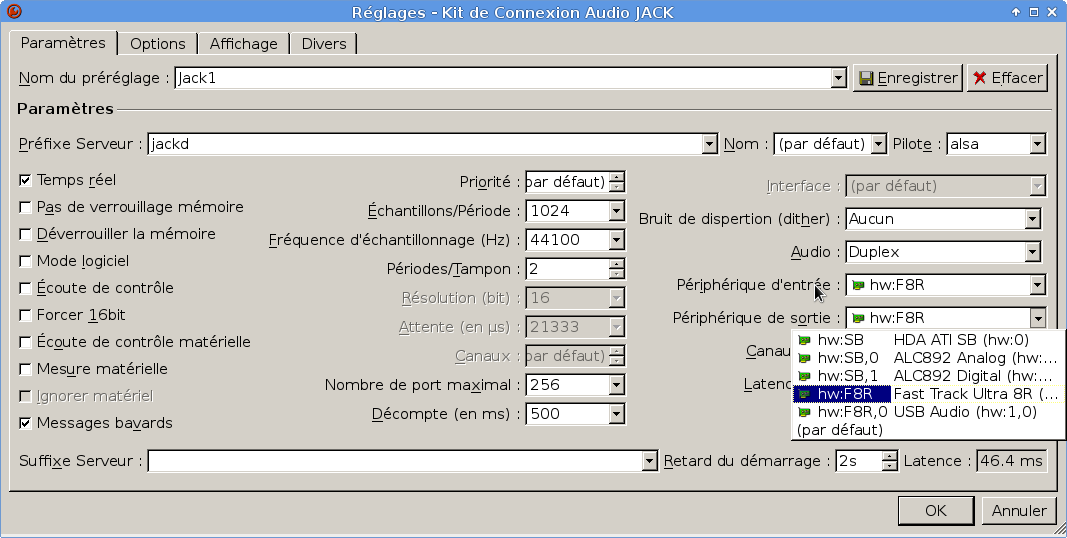This screenshot has height=538, width=1067.
Task: Open Fréquence d'échantillonnage 44100 dropdown
Action: [x=616, y=240]
